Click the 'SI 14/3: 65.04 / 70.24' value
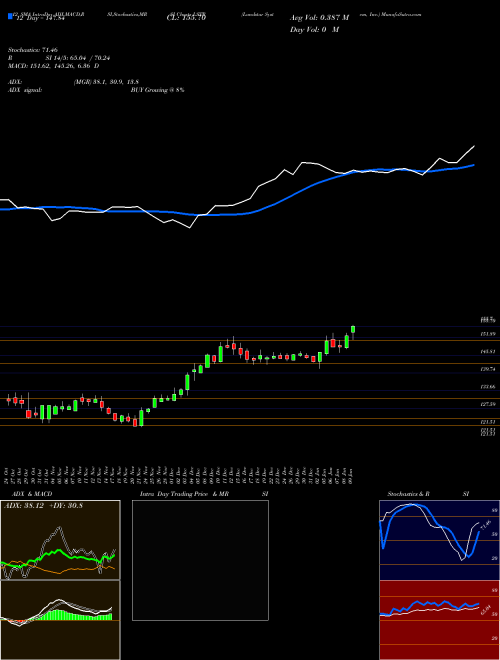Viewport: 500px width, 660px height. [x=78, y=58]
